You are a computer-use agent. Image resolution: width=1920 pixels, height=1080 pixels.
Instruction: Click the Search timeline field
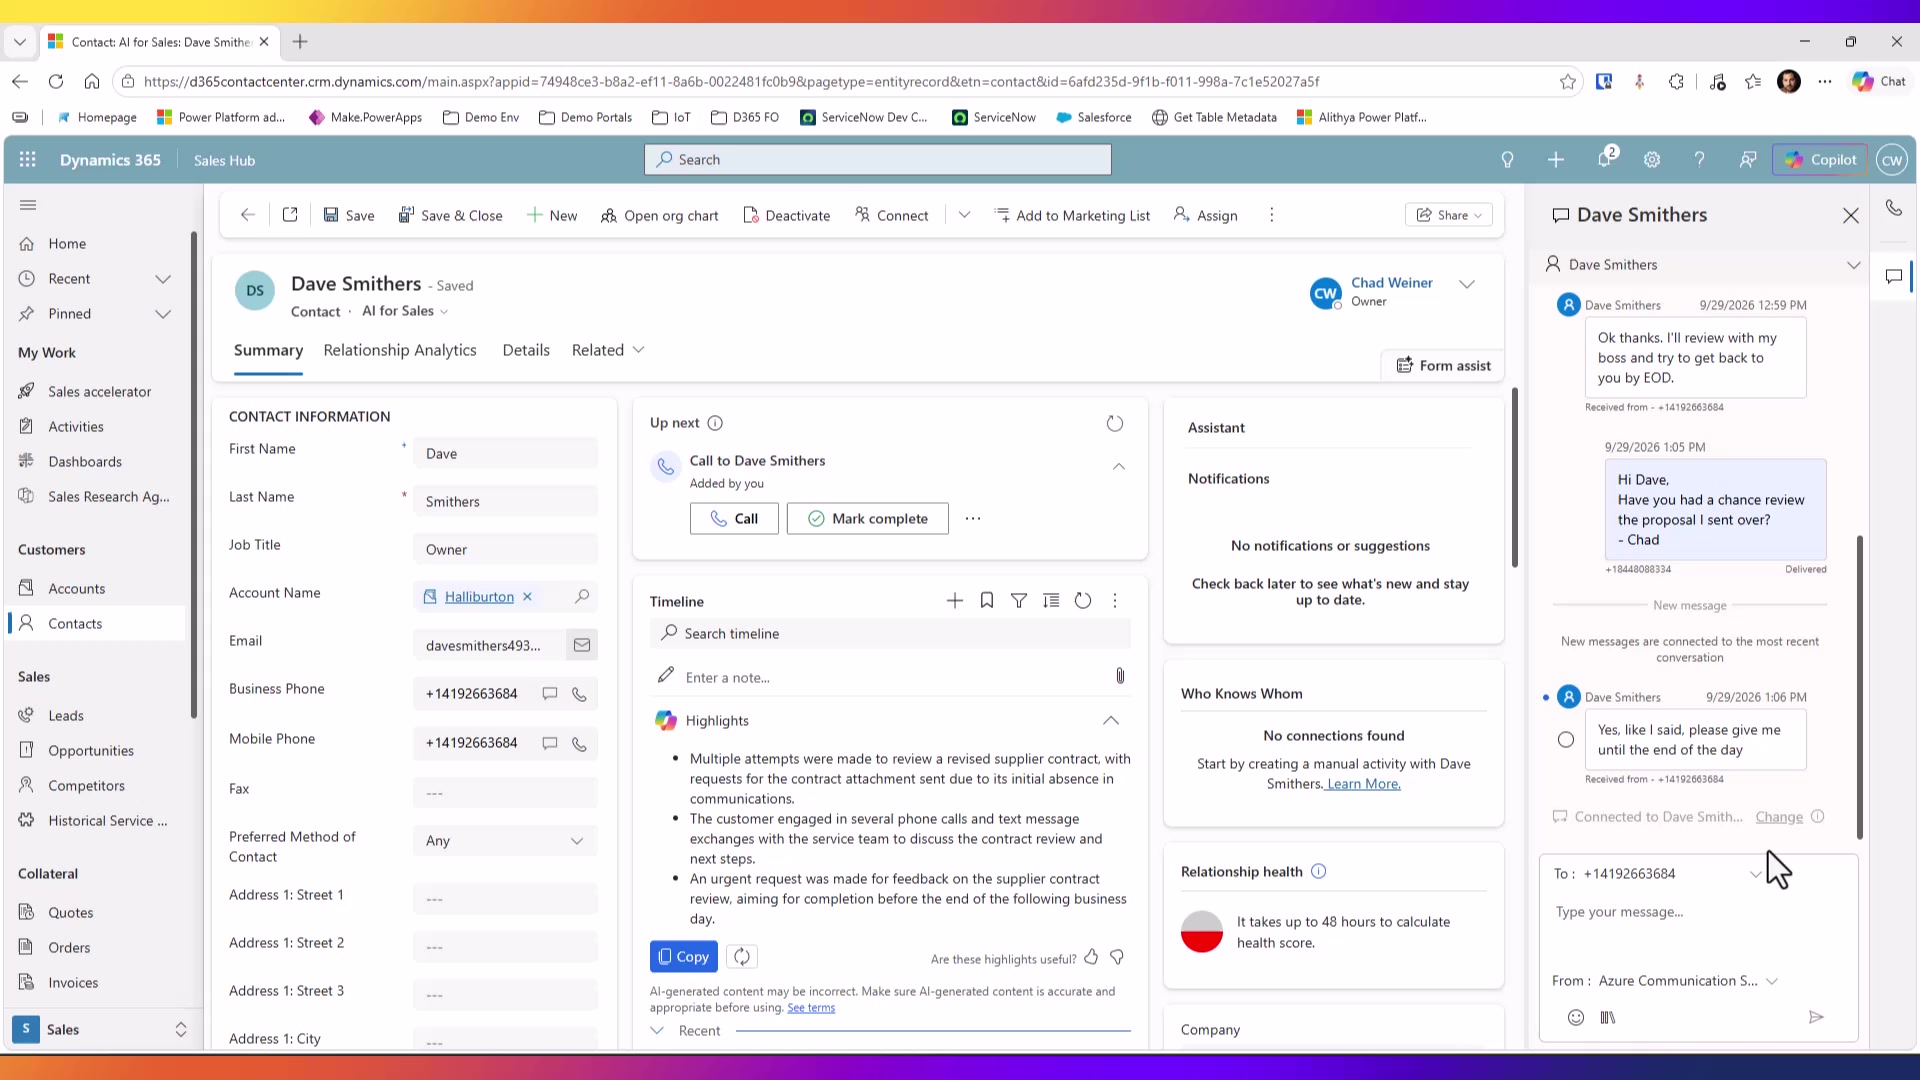[890, 634]
